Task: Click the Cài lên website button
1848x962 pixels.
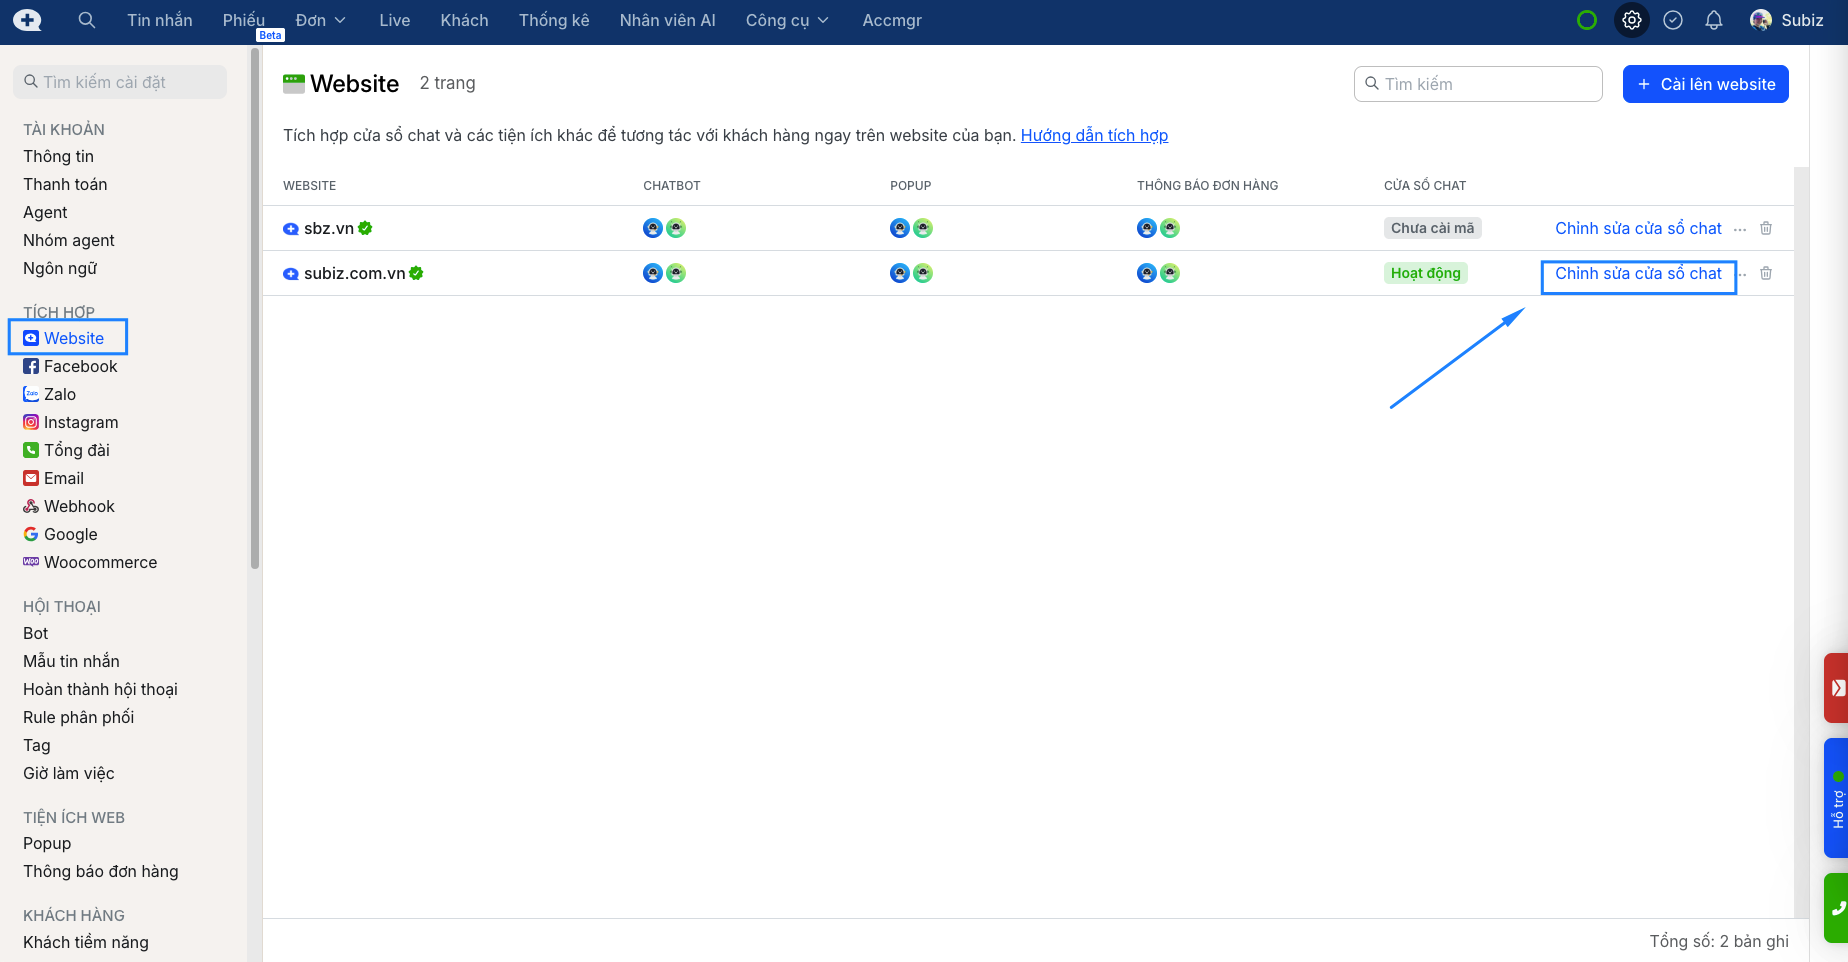Action: [1705, 84]
